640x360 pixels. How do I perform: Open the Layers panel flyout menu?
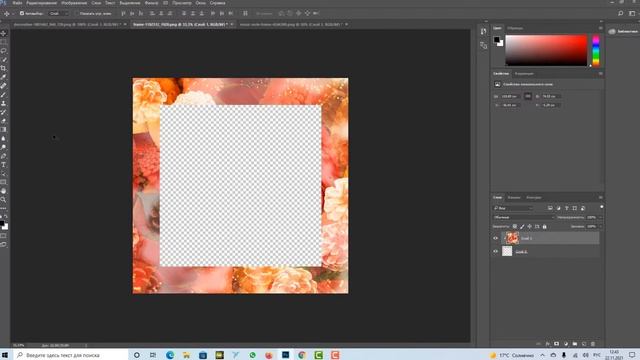click(600, 198)
